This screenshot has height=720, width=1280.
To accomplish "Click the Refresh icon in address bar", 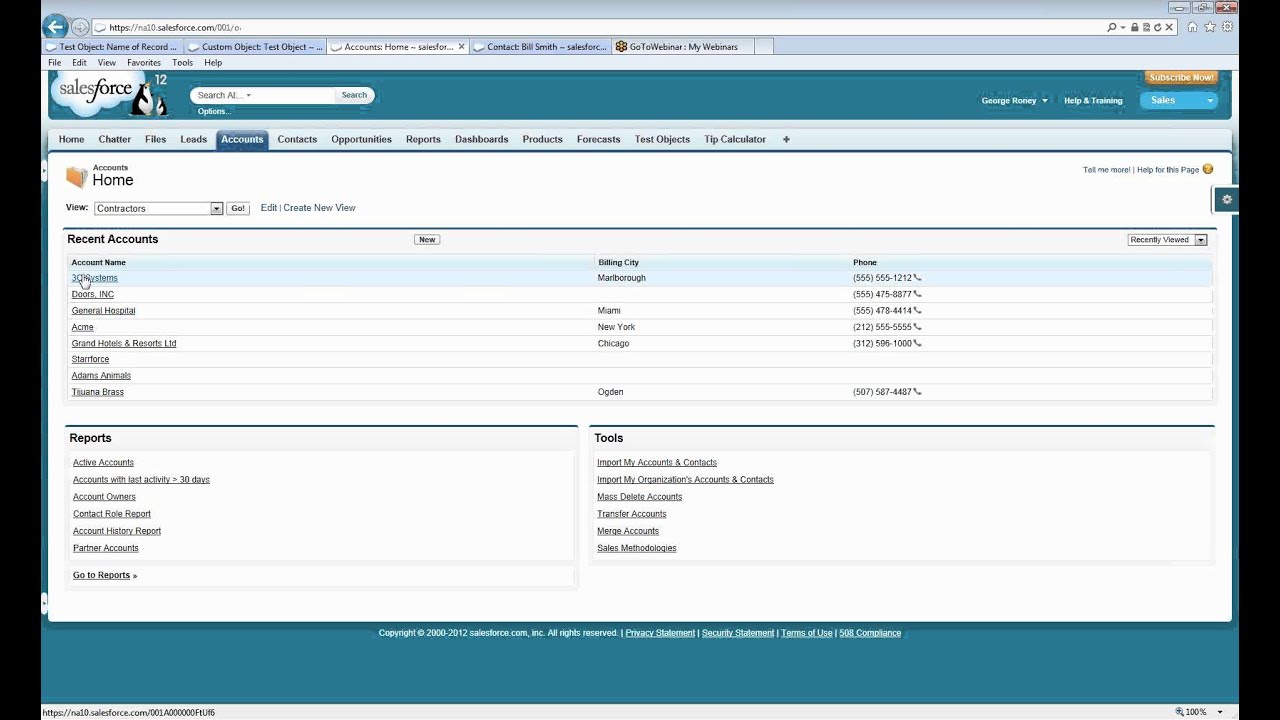I will click(1157, 27).
